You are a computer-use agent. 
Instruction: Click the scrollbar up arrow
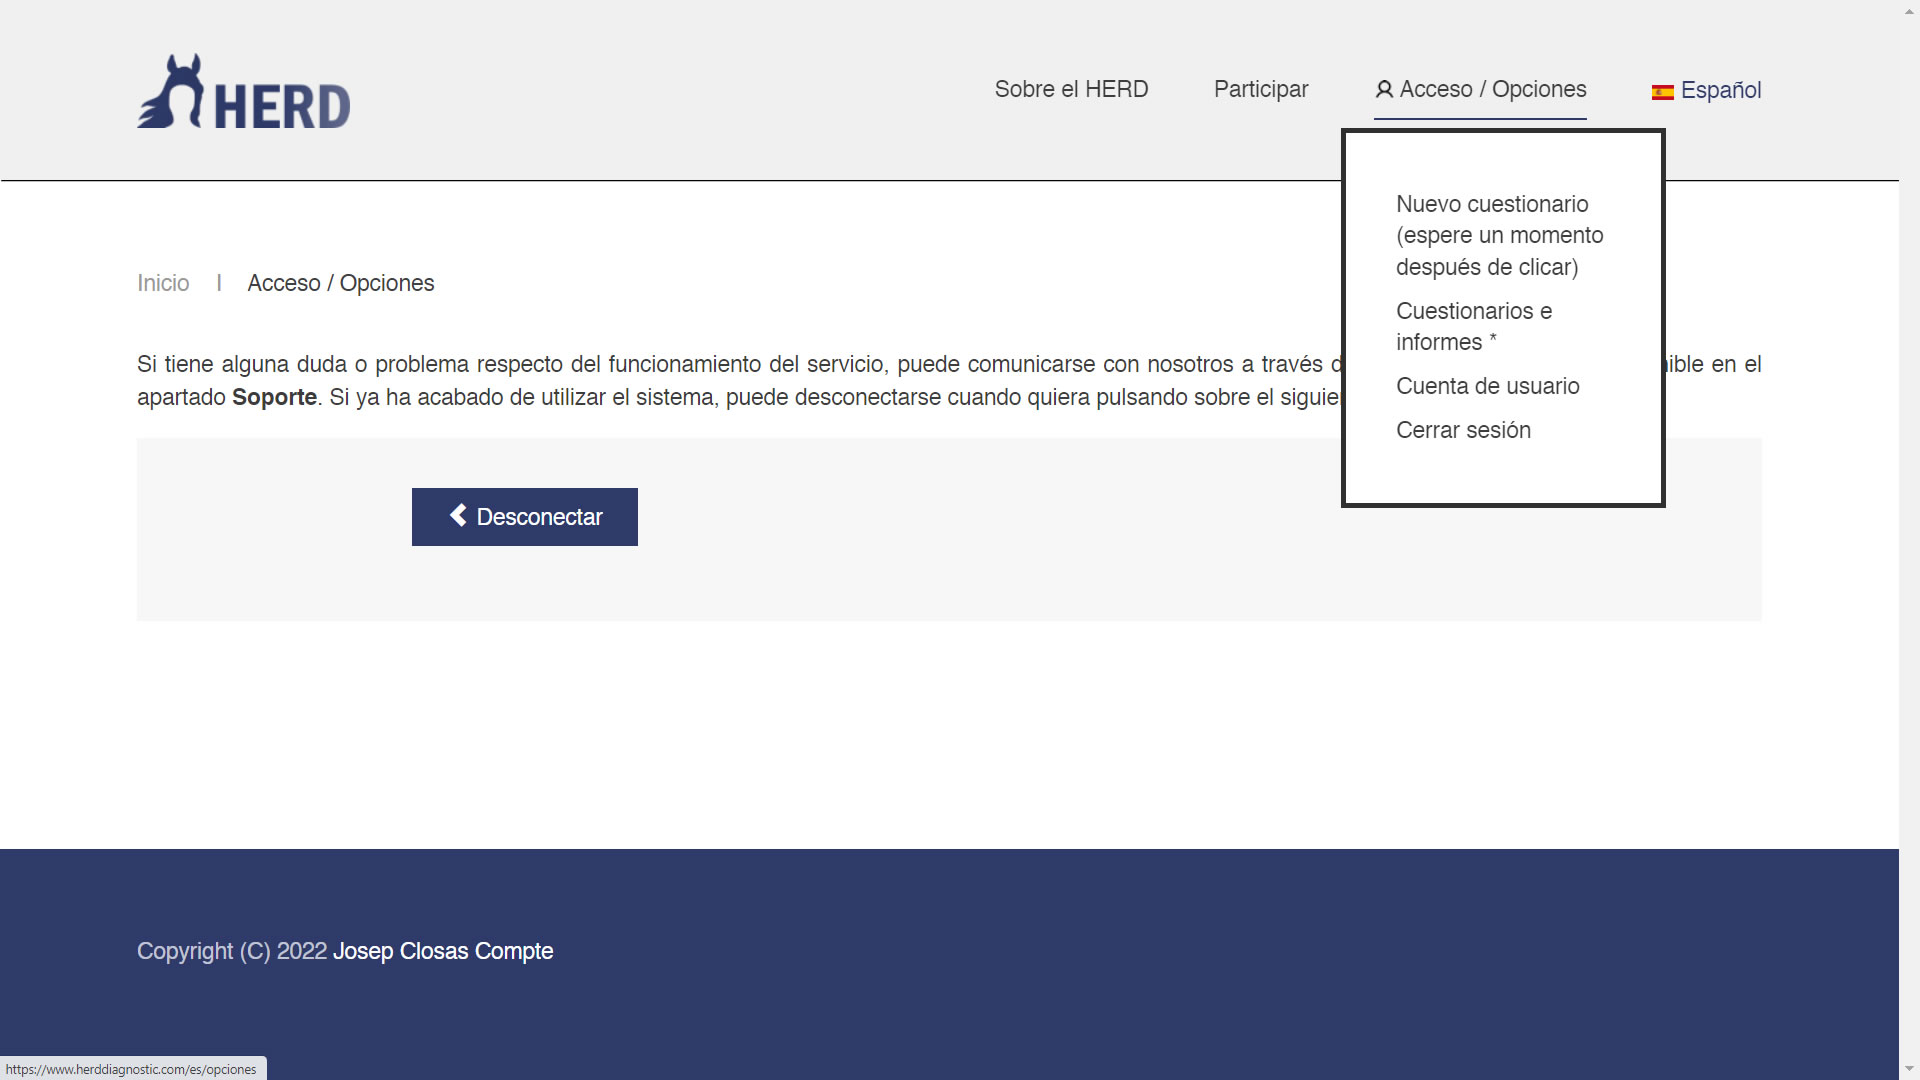[x=1909, y=9]
